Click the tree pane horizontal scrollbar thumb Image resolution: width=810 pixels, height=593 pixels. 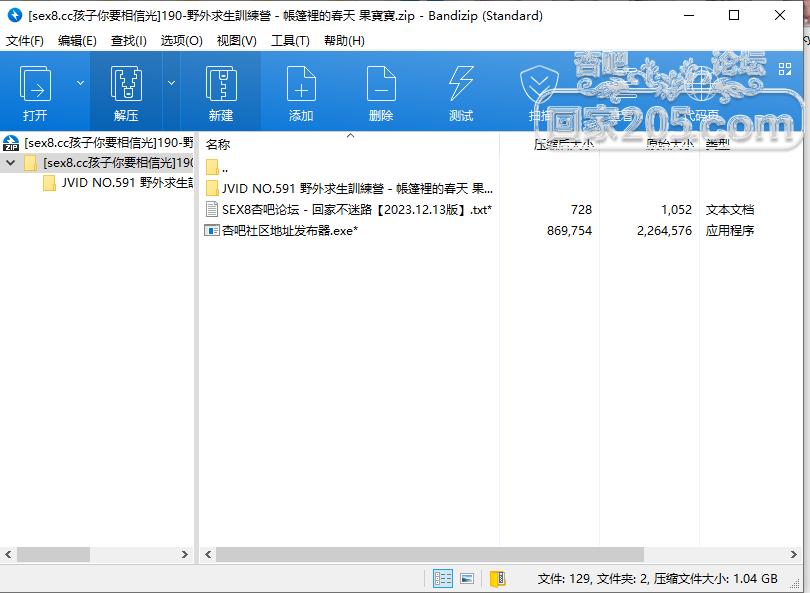point(54,554)
